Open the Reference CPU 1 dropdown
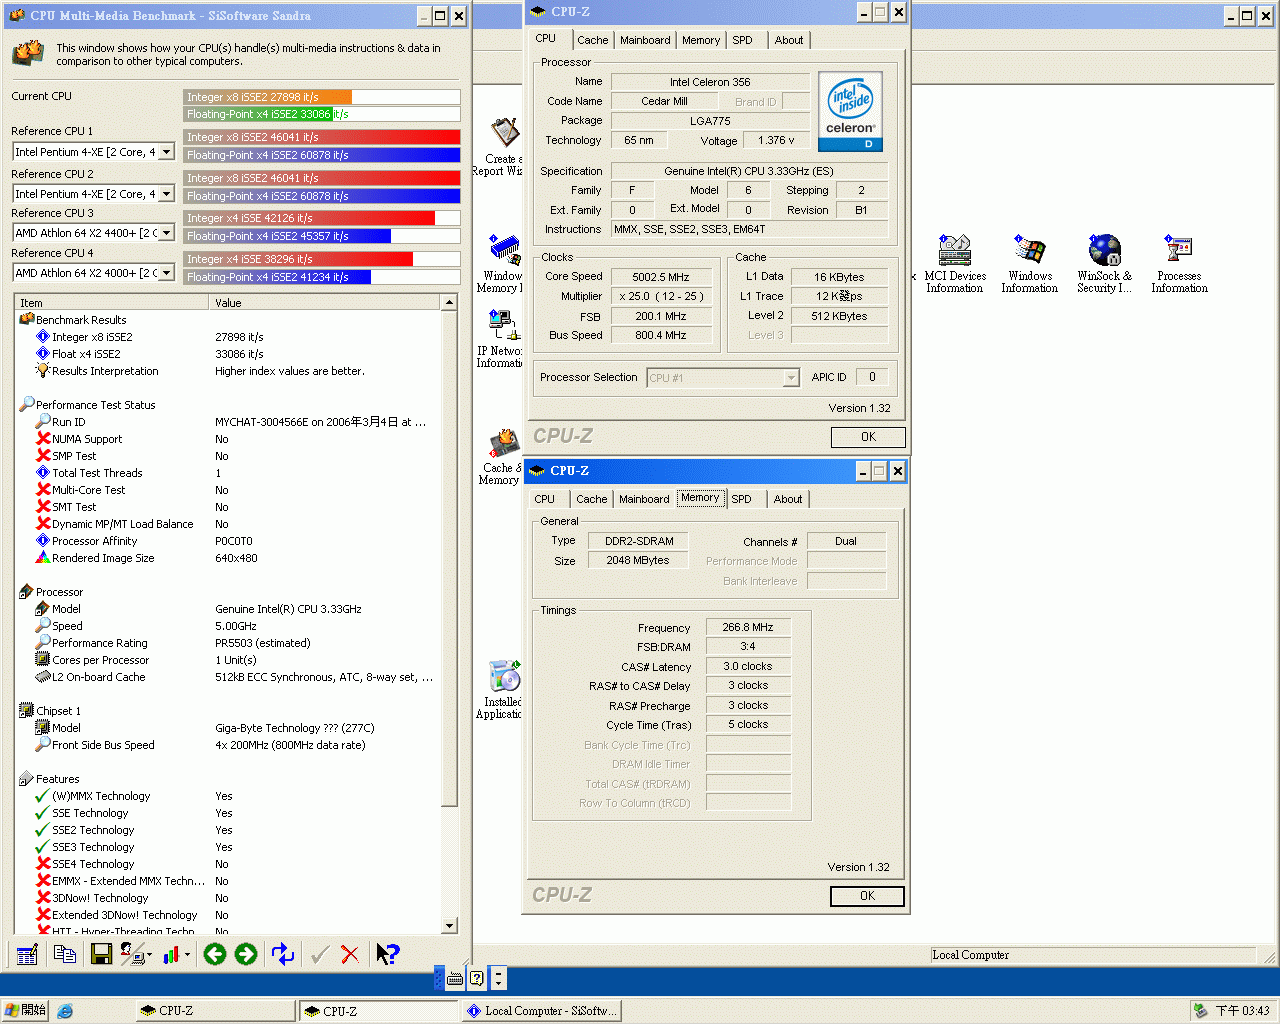The height and width of the screenshot is (1024, 1280). click(x=166, y=152)
